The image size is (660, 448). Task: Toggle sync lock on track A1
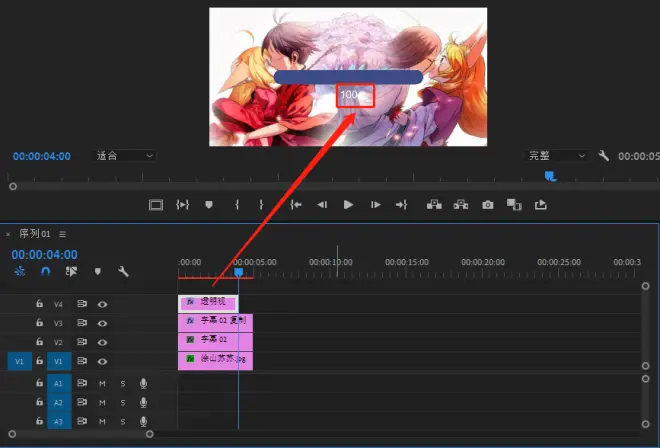click(82, 383)
